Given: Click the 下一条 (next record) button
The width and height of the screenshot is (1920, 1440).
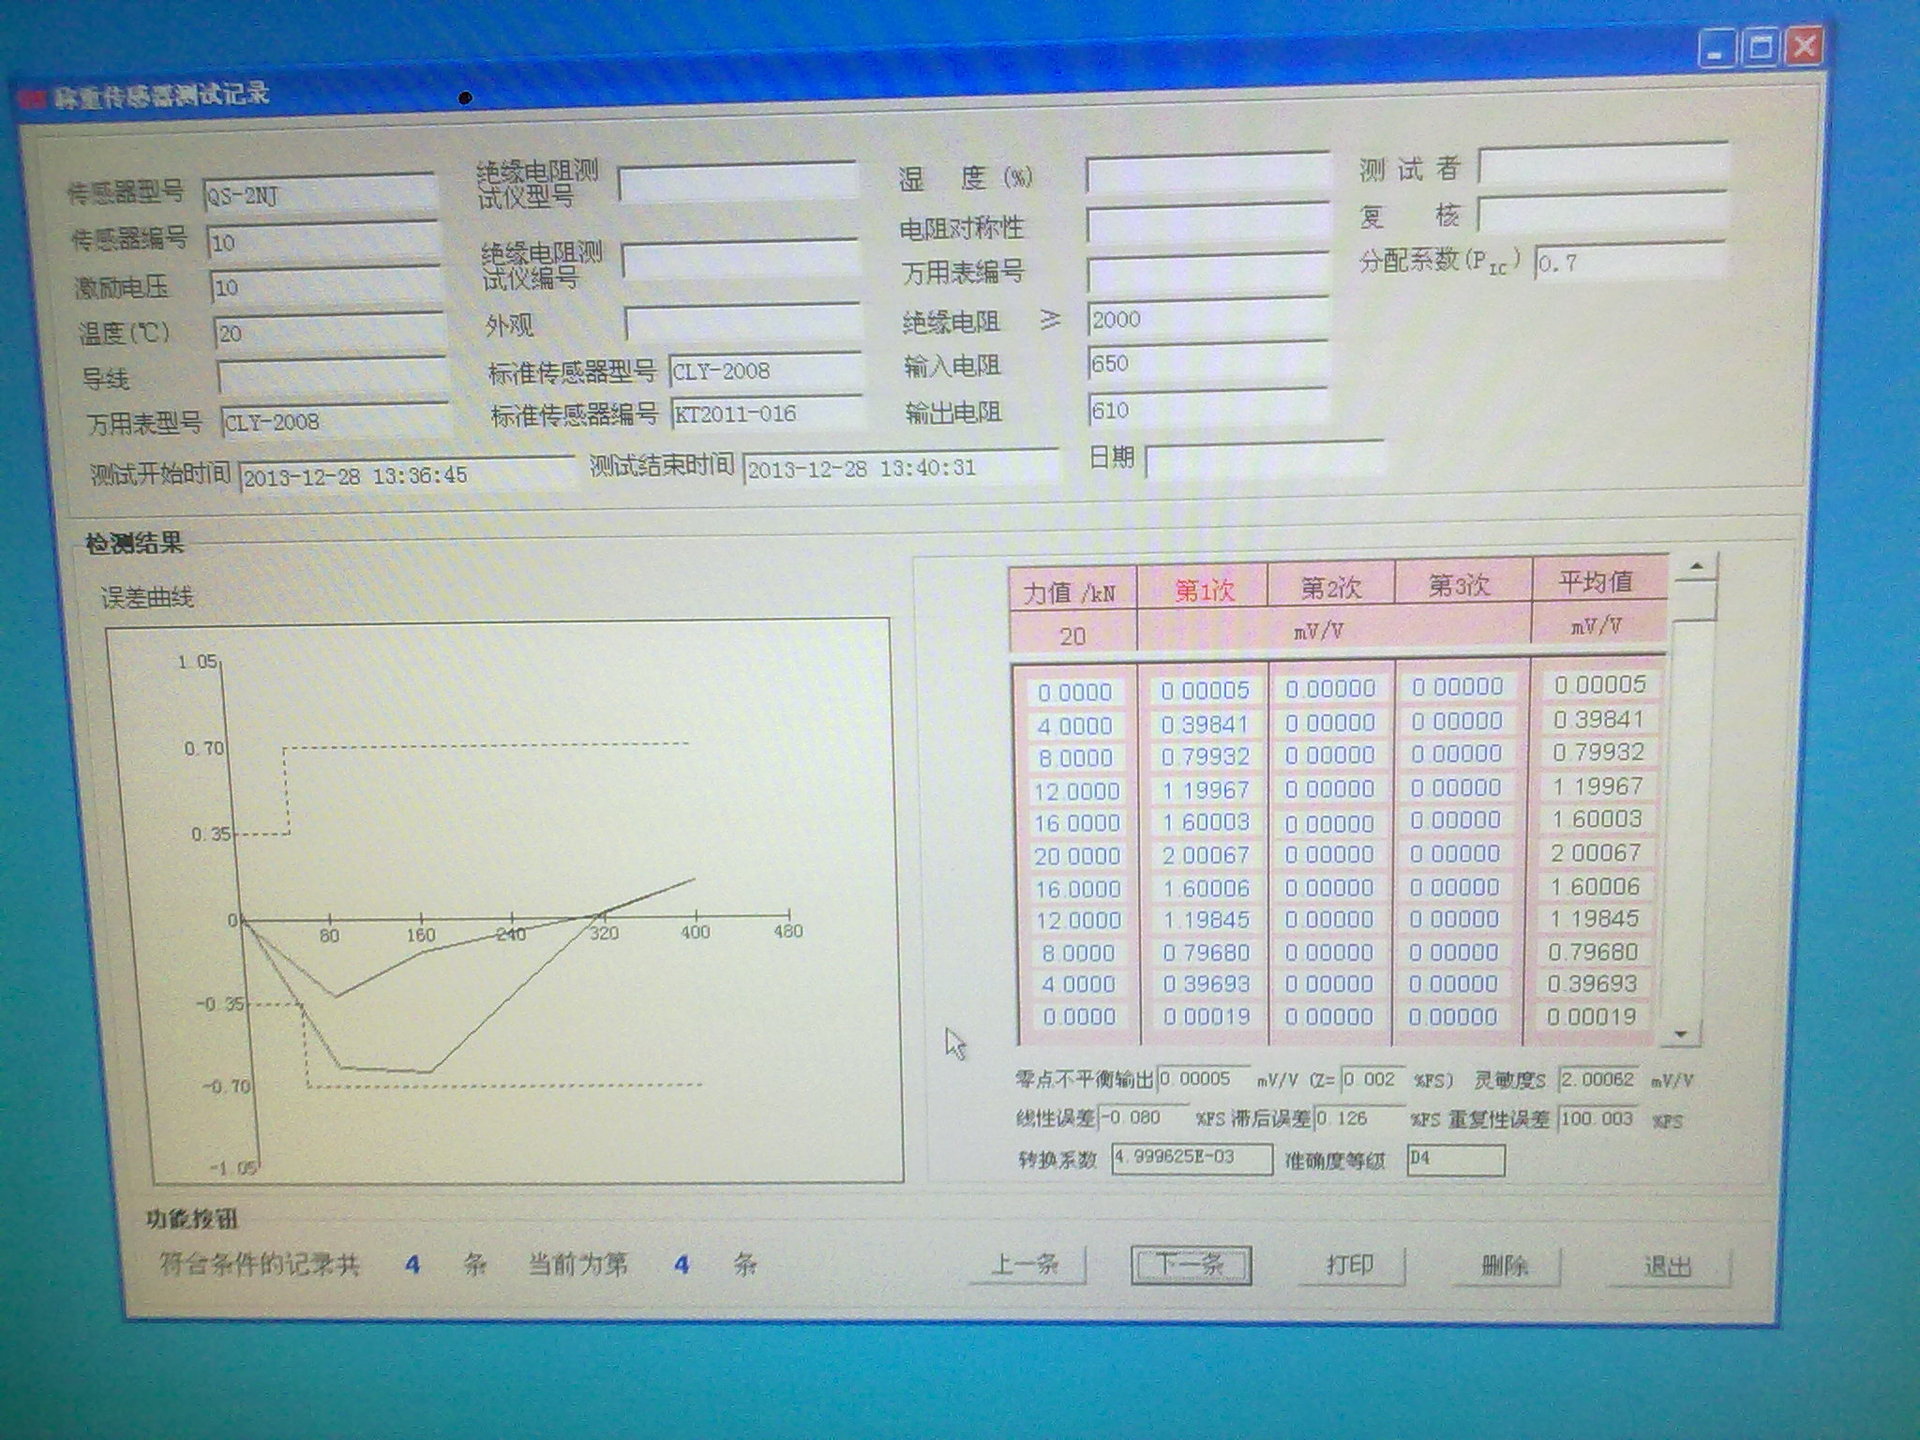Looking at the screenshot, I should [x=1190, y=1264].
